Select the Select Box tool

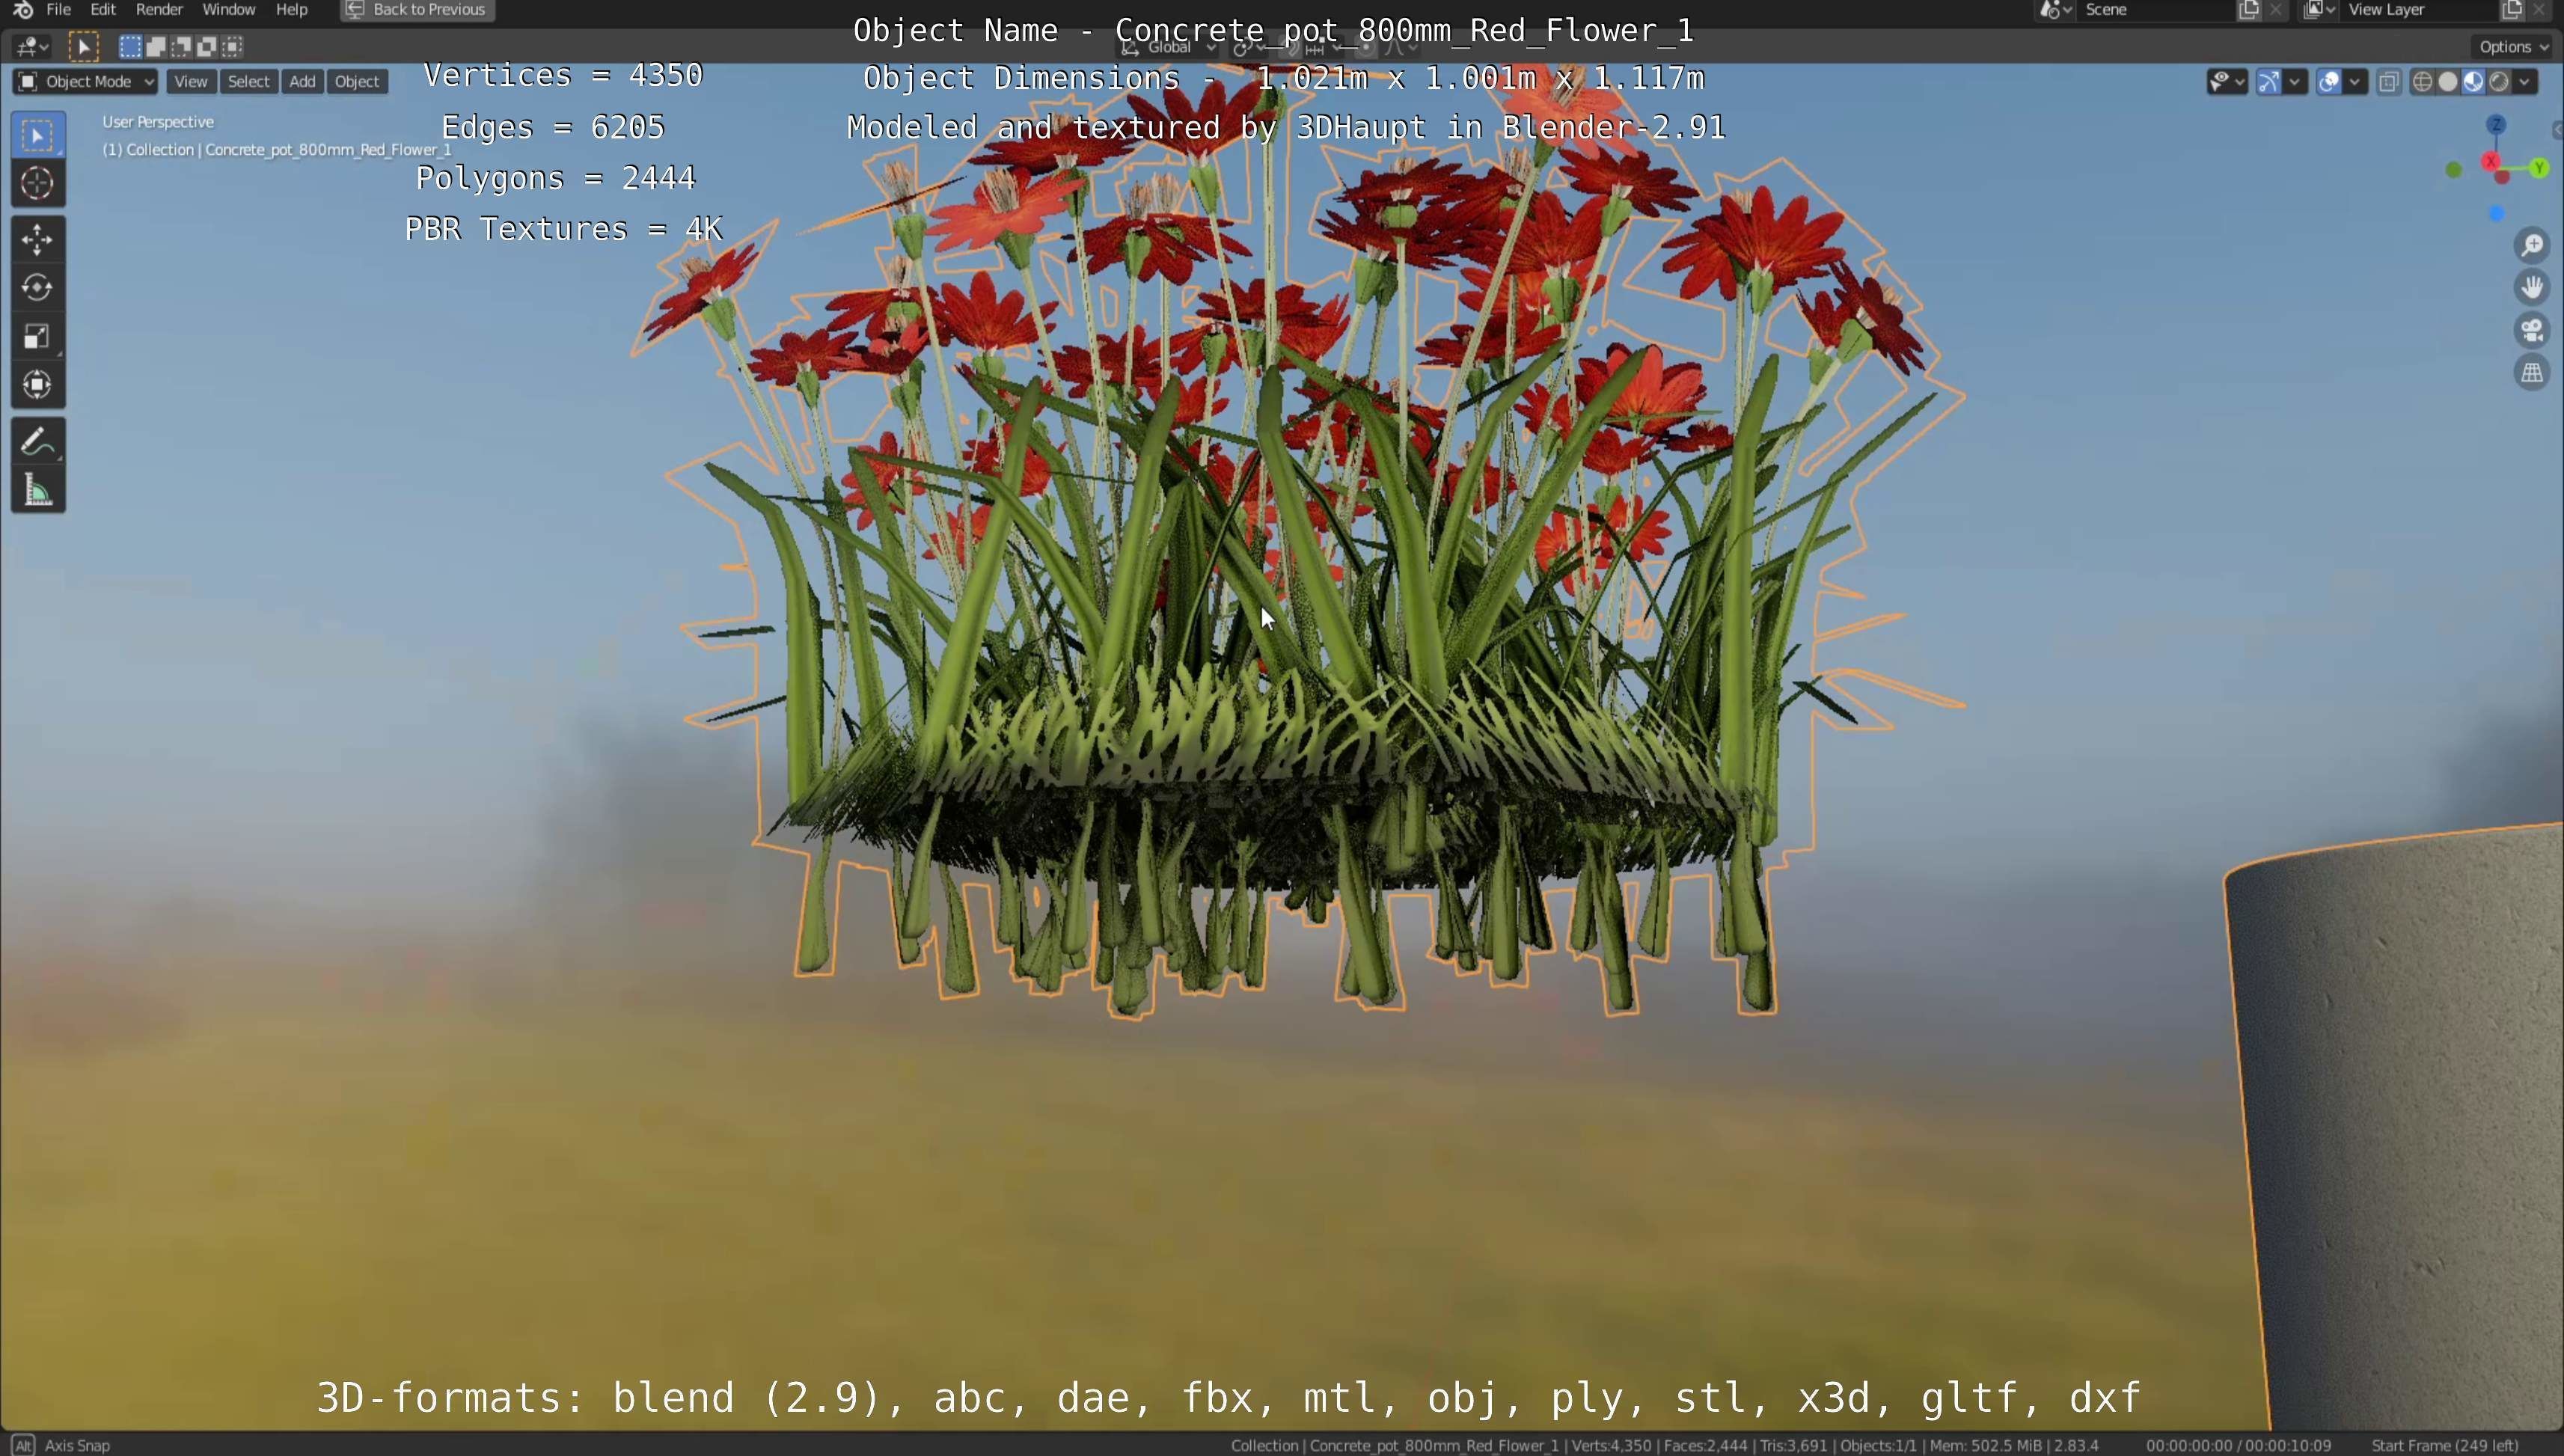[38, 135]
